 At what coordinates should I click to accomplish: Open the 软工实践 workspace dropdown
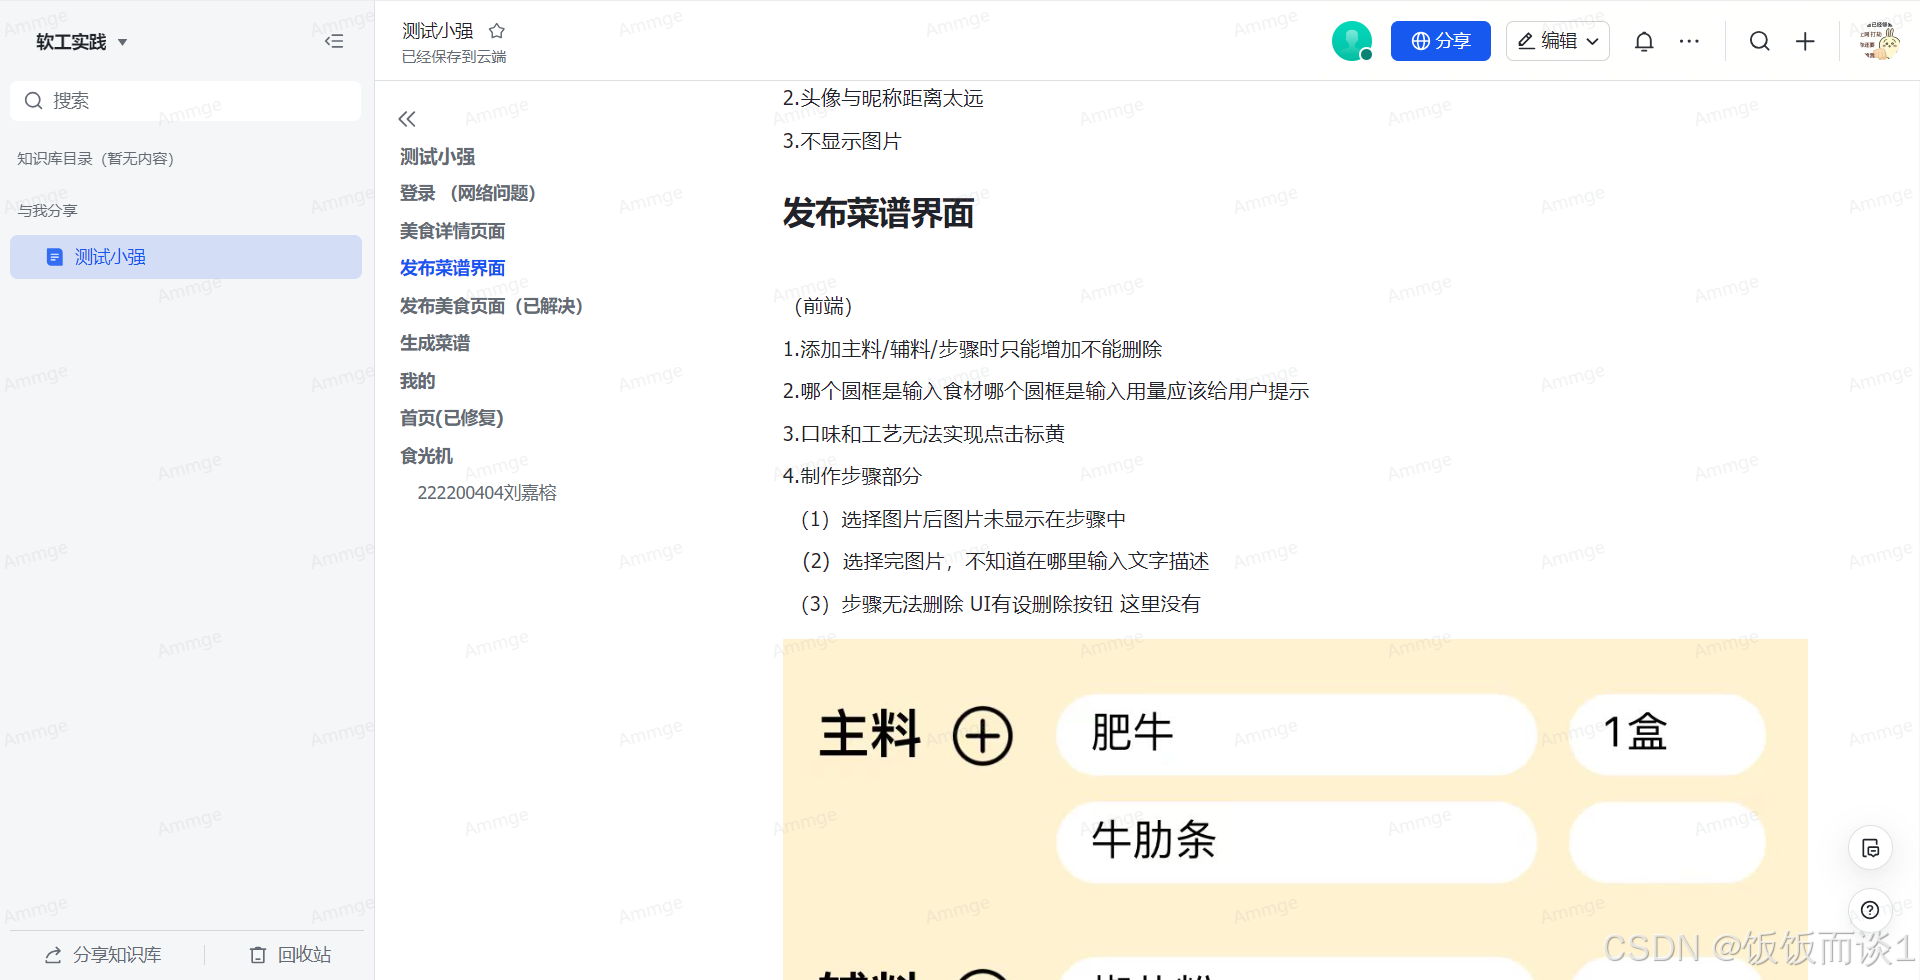click(82, 42)
